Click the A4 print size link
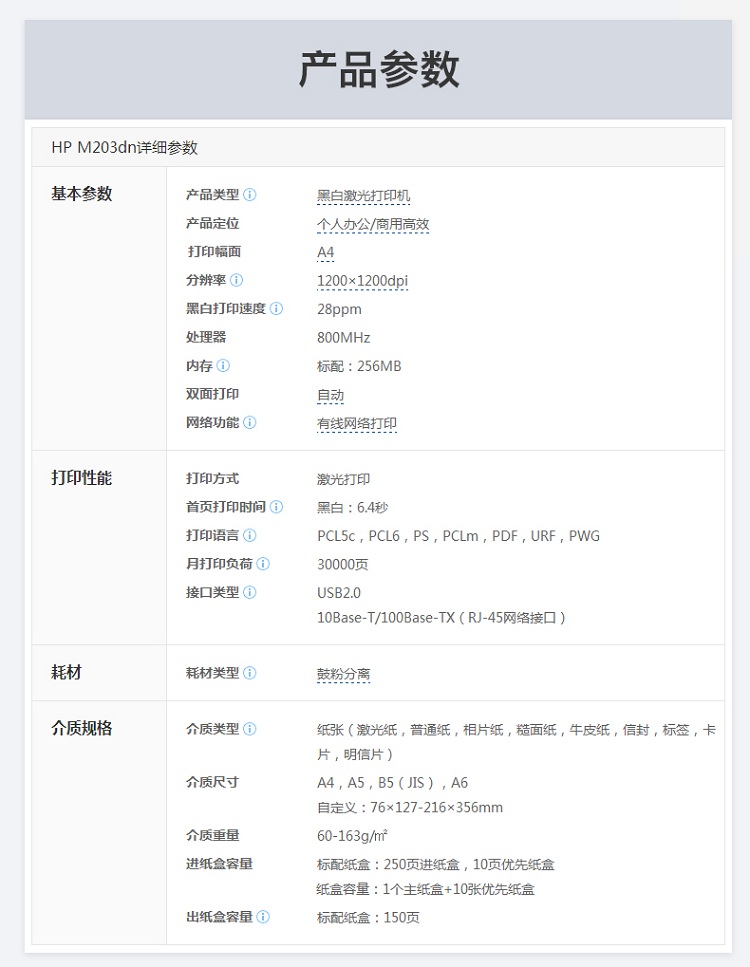Image resolution: width=750 pixels, height=967 pixels. (x=326, y=253)
